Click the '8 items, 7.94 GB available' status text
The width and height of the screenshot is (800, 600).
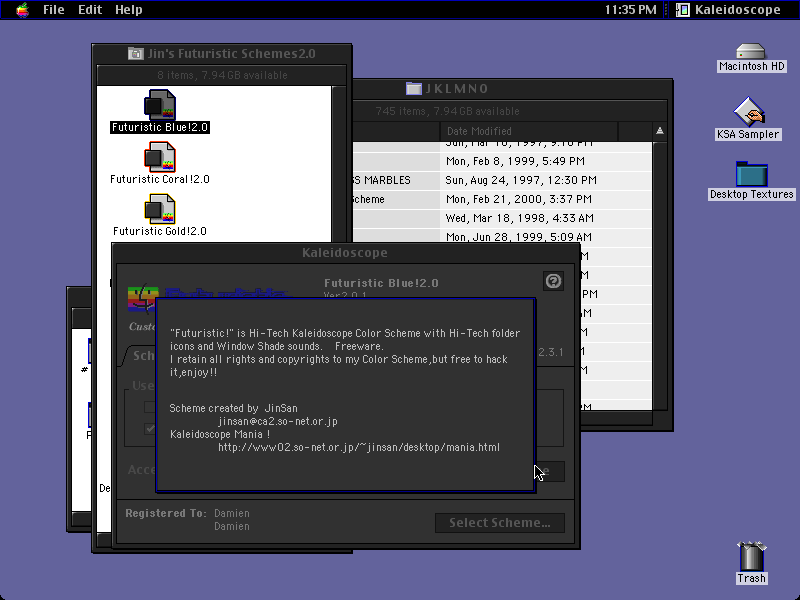pyautogui.click(x=222, y=76)
